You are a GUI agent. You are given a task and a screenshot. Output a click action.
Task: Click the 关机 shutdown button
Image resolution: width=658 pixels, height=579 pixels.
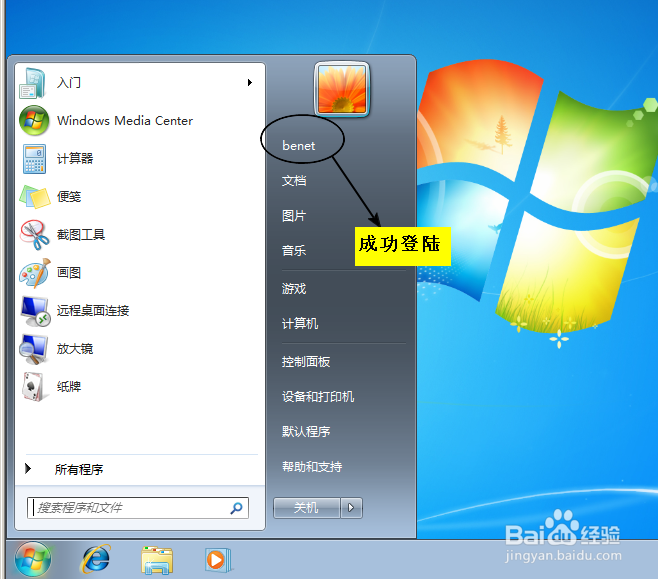[306, 508]
